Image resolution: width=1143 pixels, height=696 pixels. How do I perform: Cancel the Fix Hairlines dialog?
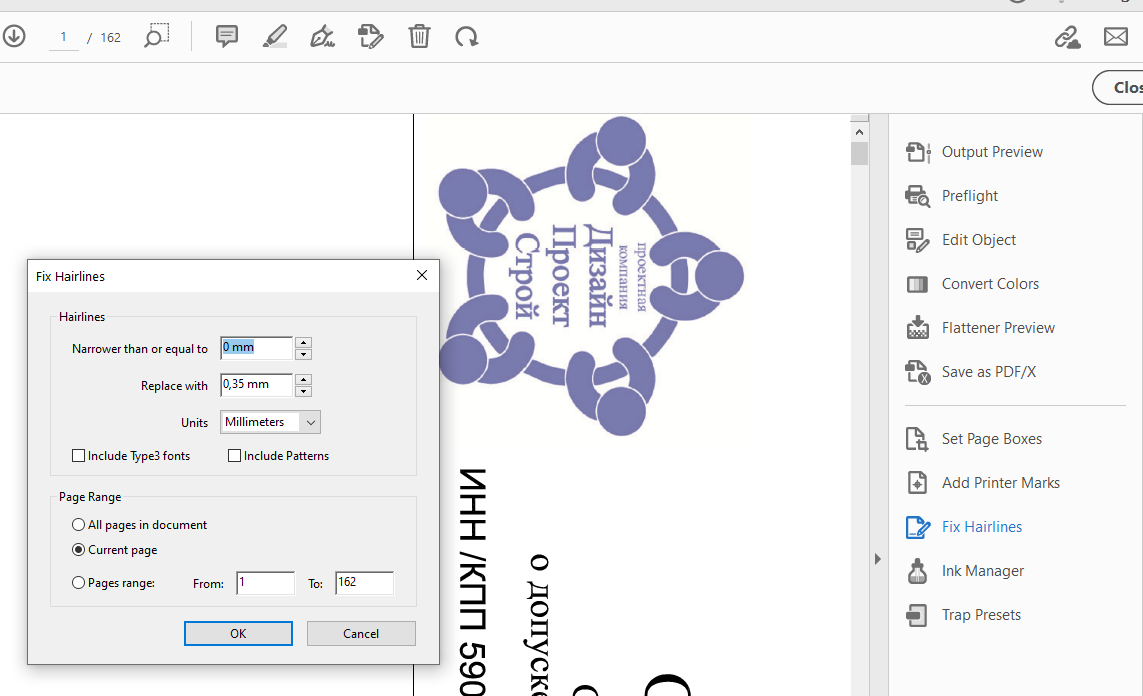pos(361,633)
